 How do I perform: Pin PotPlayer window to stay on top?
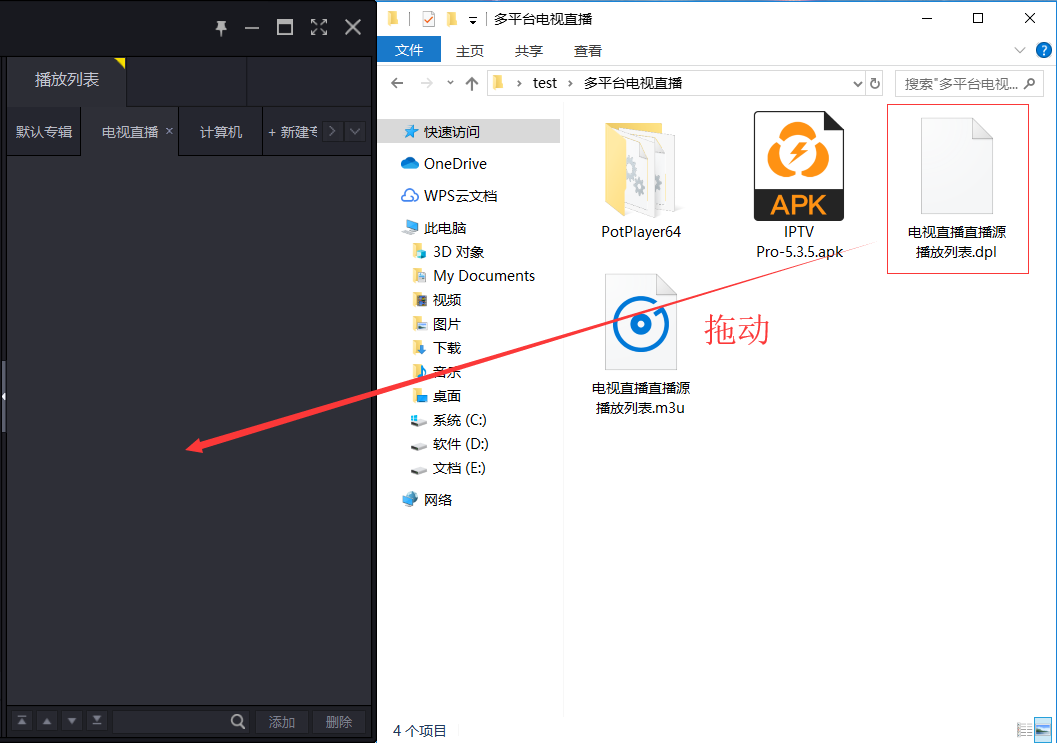pos(221,27)
